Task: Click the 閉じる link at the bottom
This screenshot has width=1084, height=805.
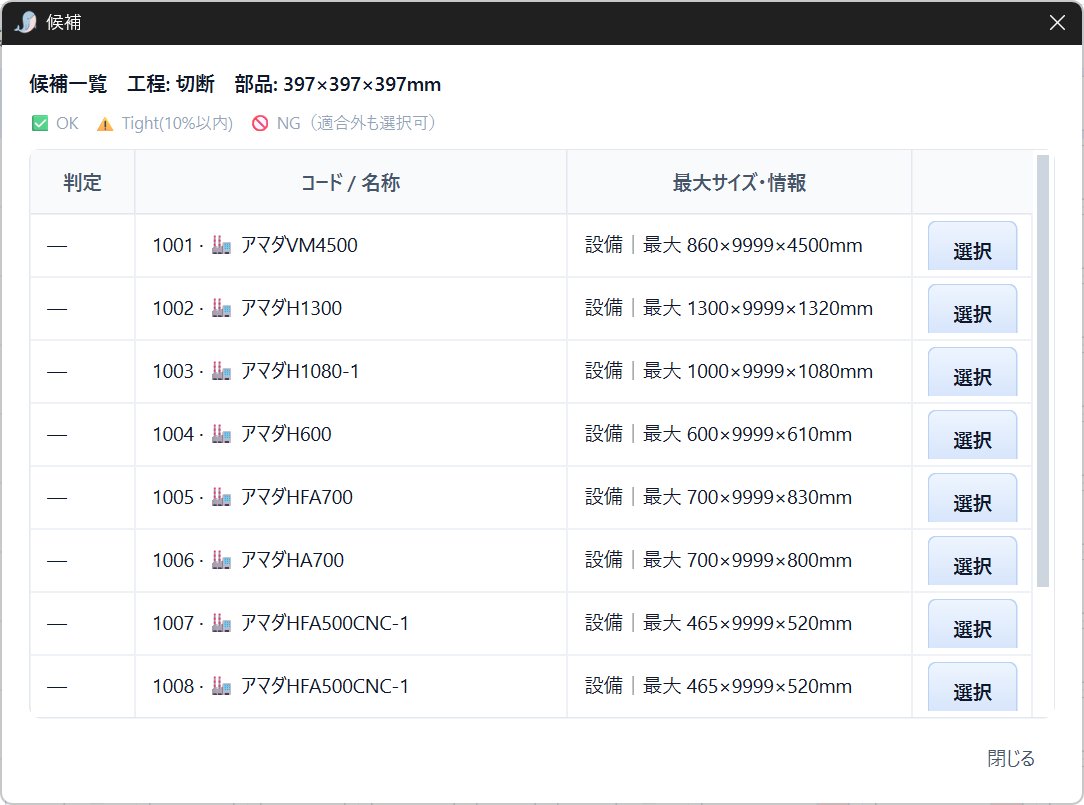Action: (x=1011, y=758)
